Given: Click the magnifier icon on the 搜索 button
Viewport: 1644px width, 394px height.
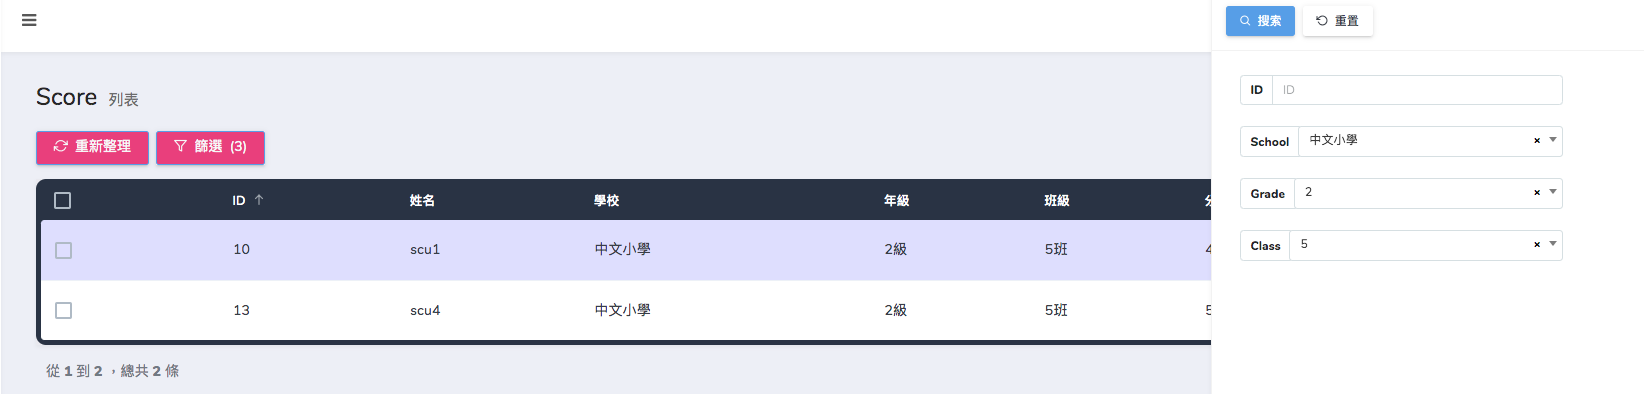Looking at the screenshot, I should click(x=1245, y=20).
